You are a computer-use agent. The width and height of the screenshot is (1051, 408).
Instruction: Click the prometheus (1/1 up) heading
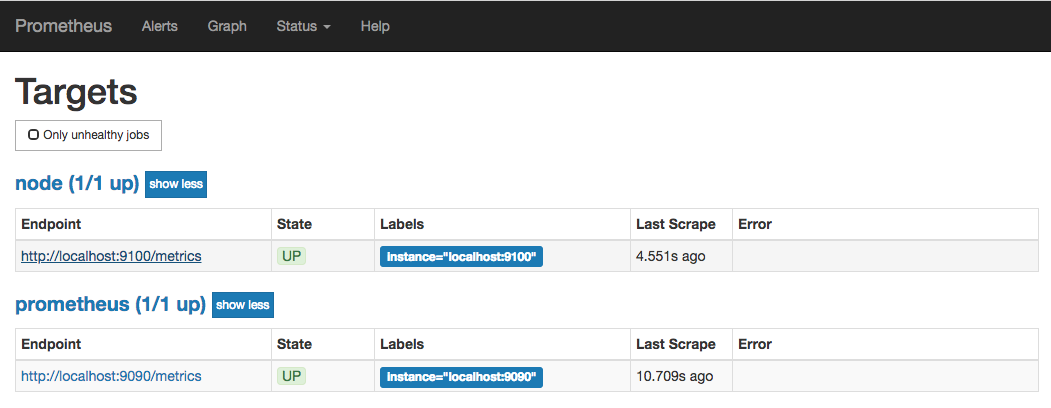[110, 304]
